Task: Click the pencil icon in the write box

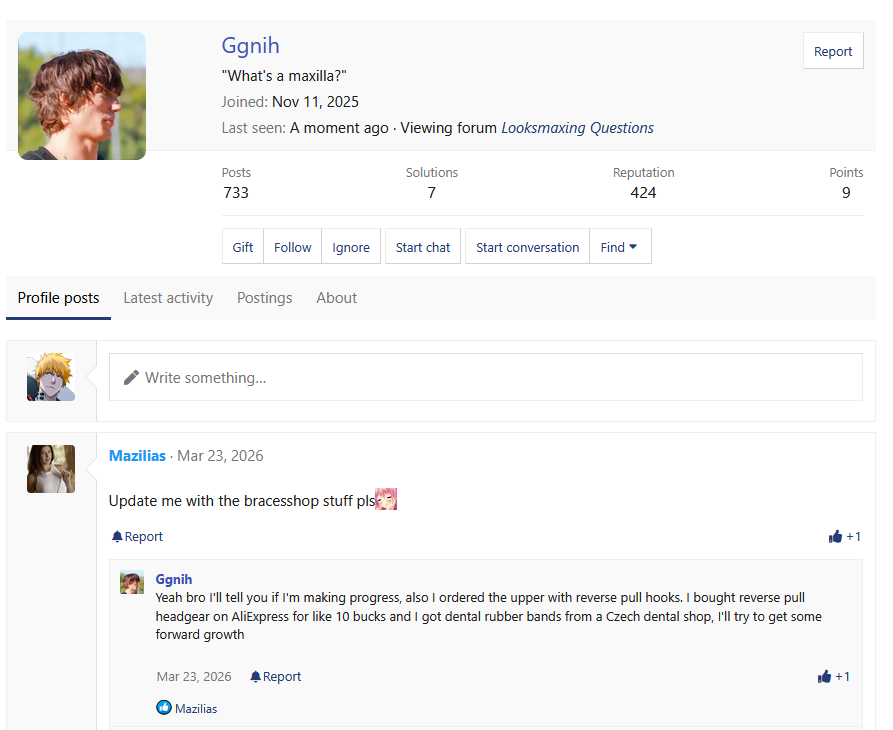Action: 131,378
